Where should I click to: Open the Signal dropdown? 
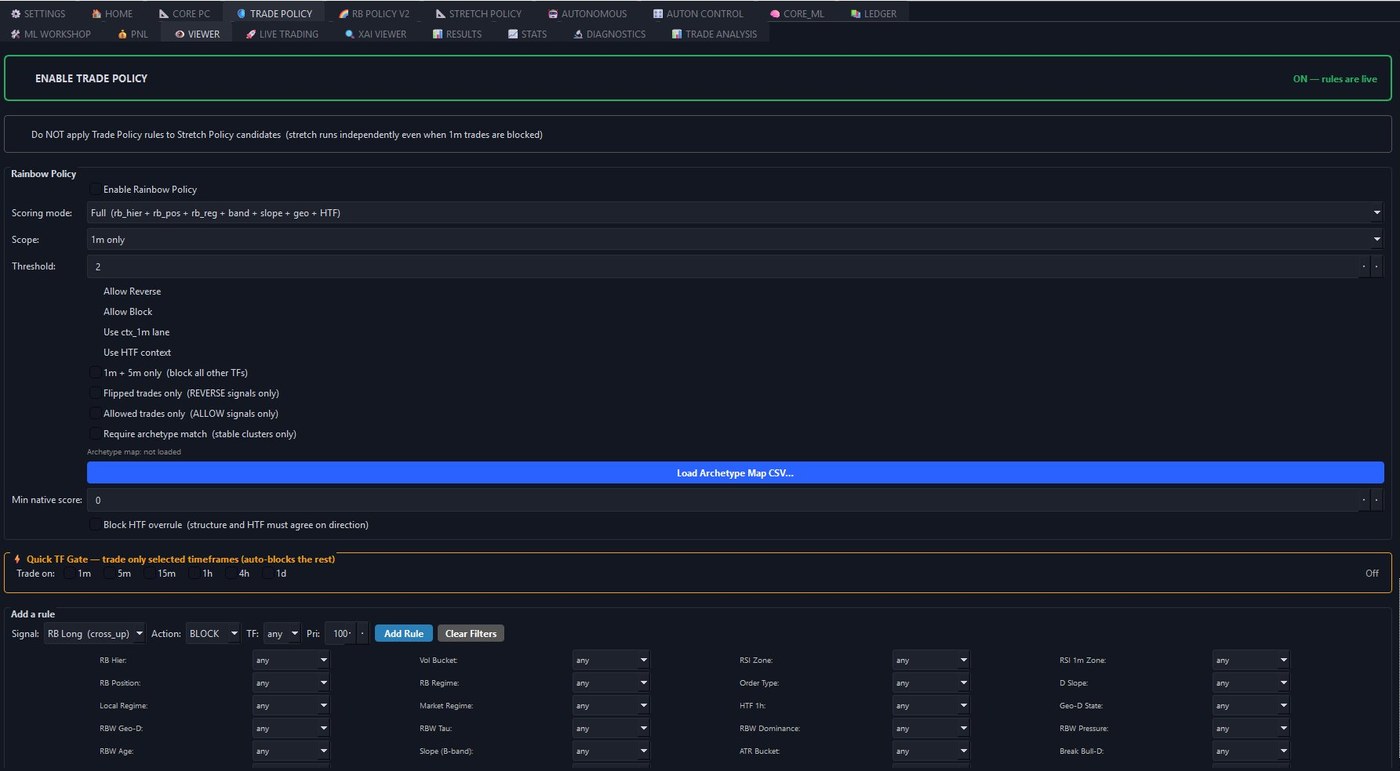pos(95,634)
